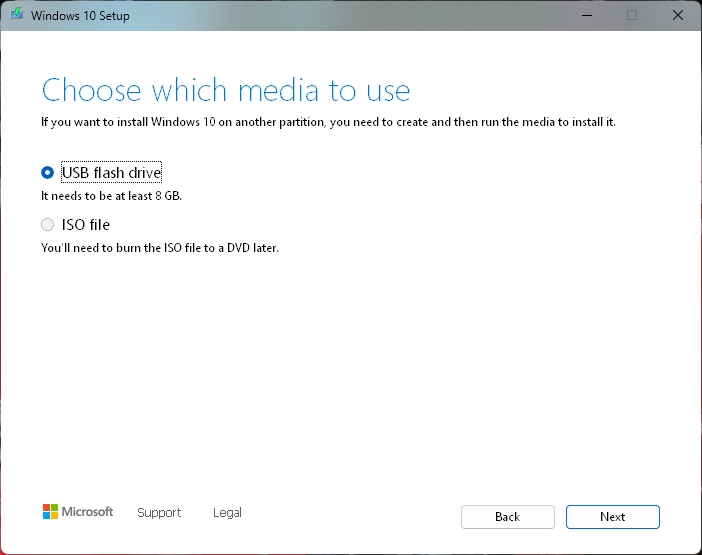
Task: Open the Support link
Action: (x=159, y=512)
